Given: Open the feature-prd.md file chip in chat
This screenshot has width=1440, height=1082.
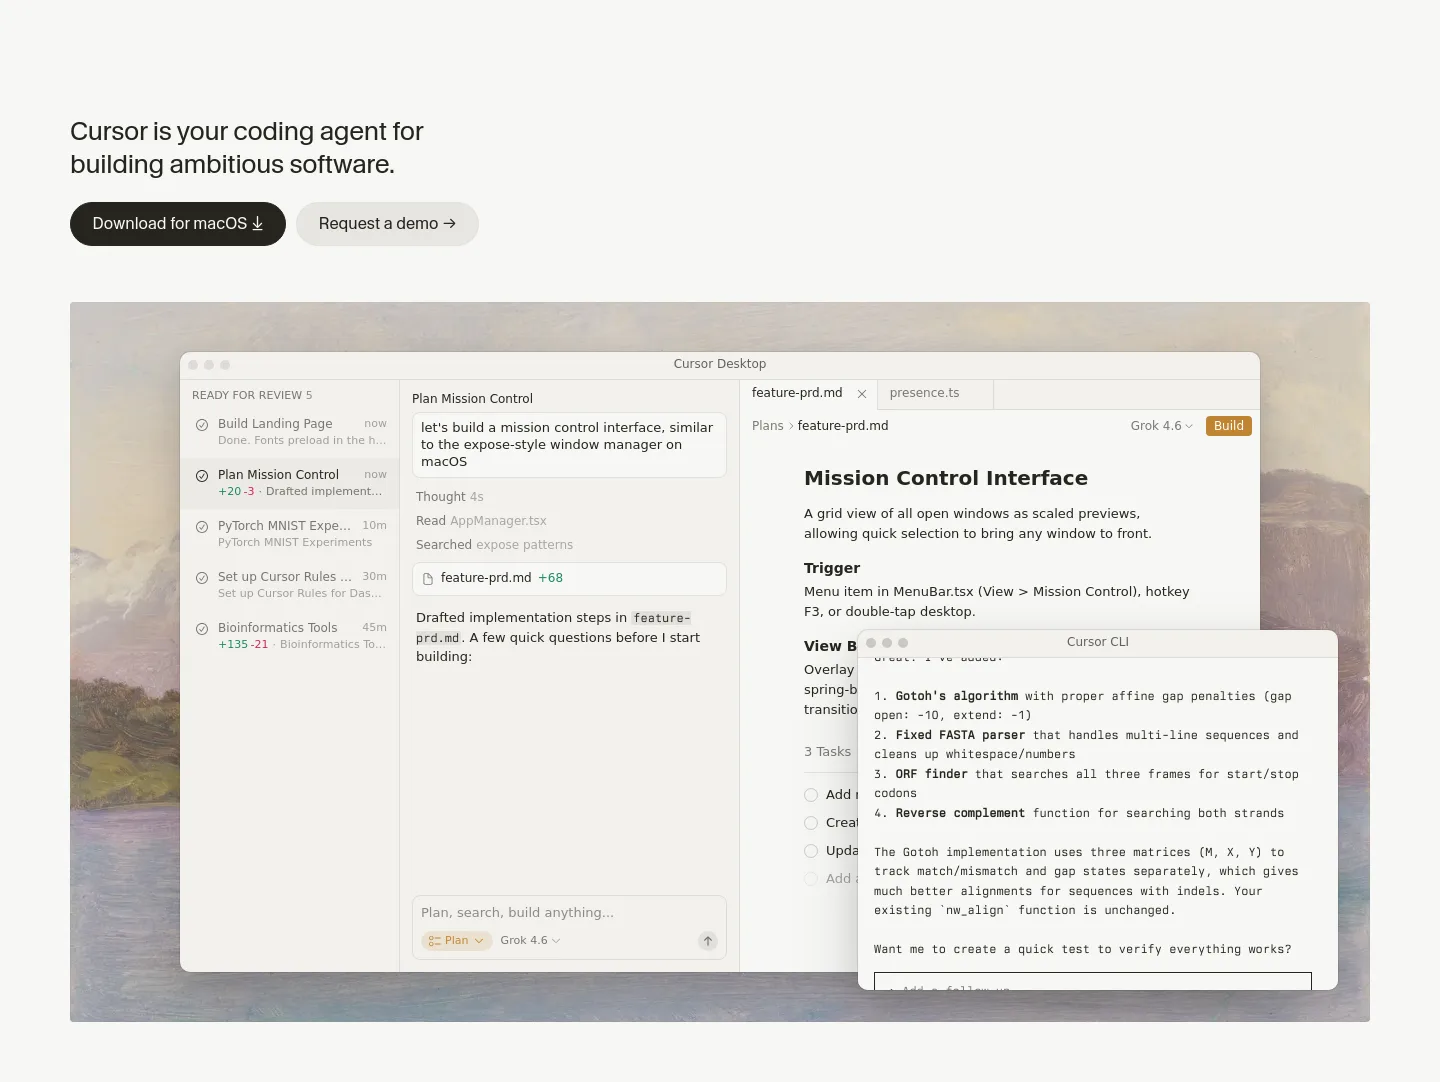Looking at the screenshot, I should 569,579.
